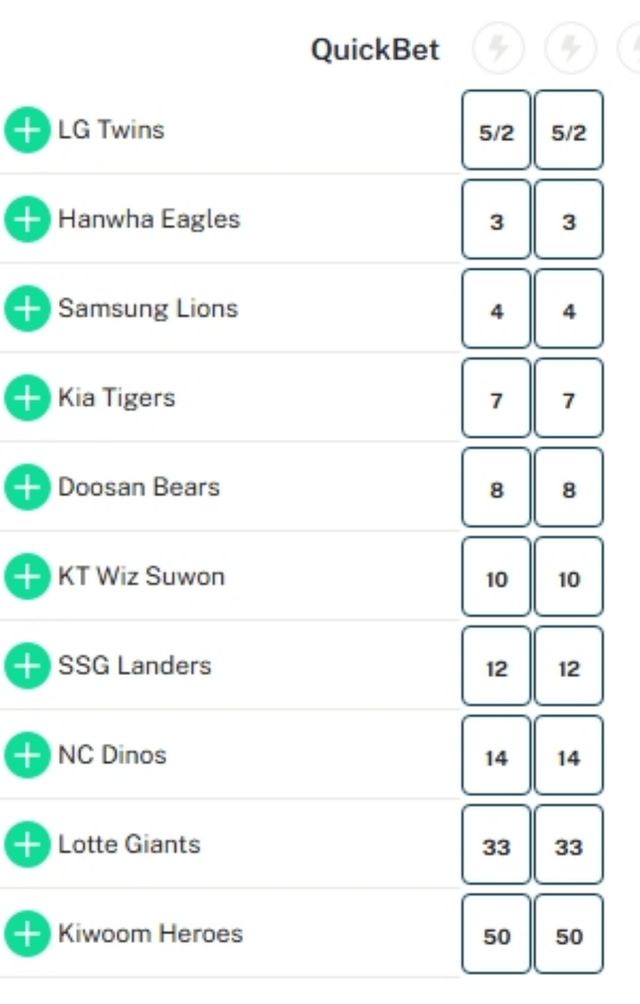The width and height of the screenshot is (640, 1004).
Task: Enable the second QuickBet lightning toggle
Action: pyautogui.click(x=570, y=48)
